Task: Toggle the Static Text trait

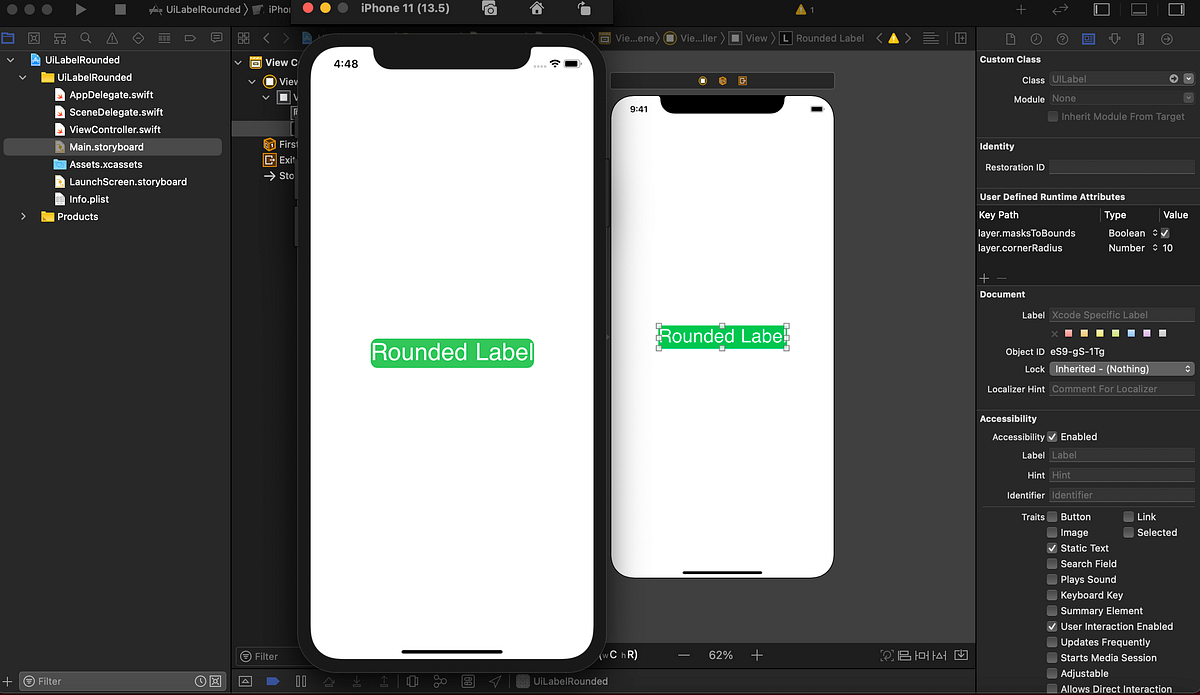Action: (x=1053, y=548)
